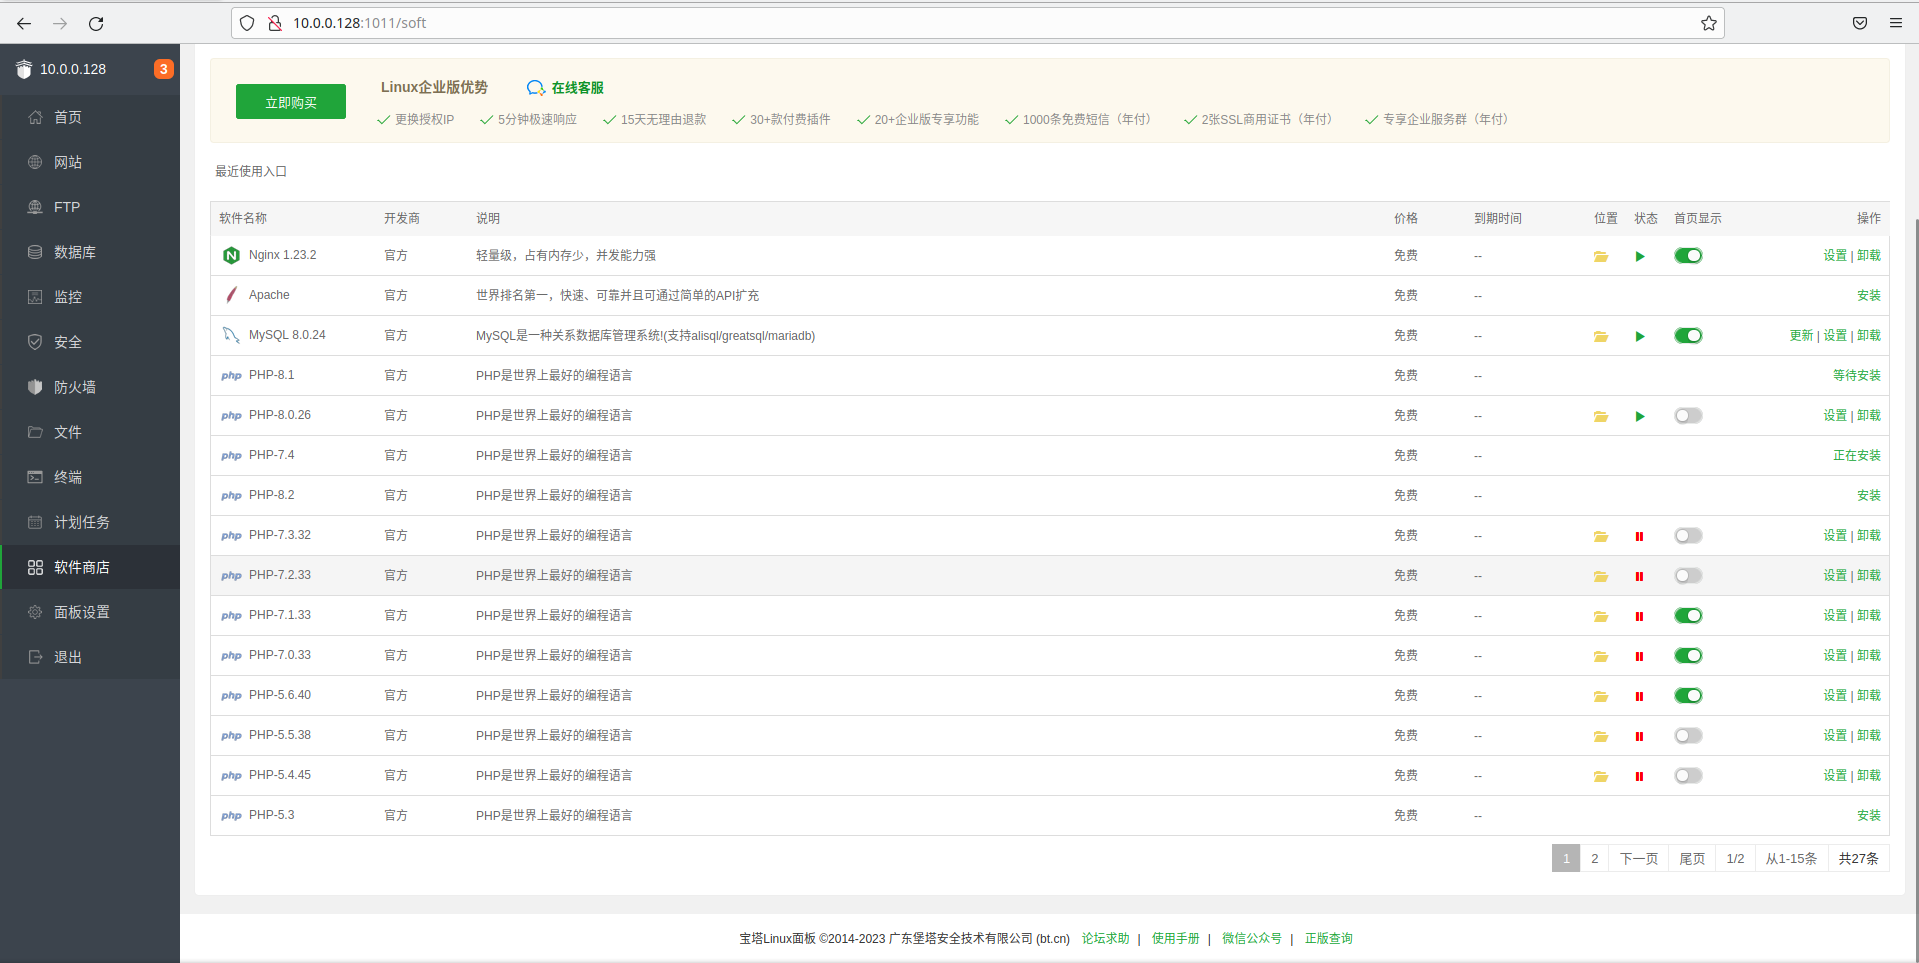
Task: Click the stopped status icon for PHP-7.3.32
Action: coord(1639,536)
